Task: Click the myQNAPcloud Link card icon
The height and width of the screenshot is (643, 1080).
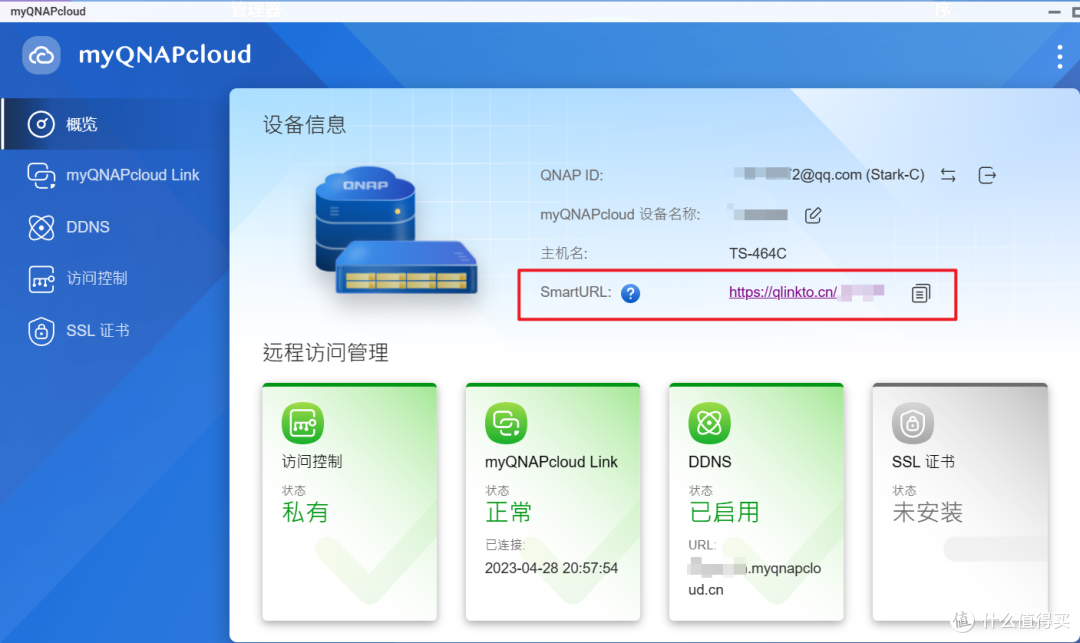Action: (506, 423)
